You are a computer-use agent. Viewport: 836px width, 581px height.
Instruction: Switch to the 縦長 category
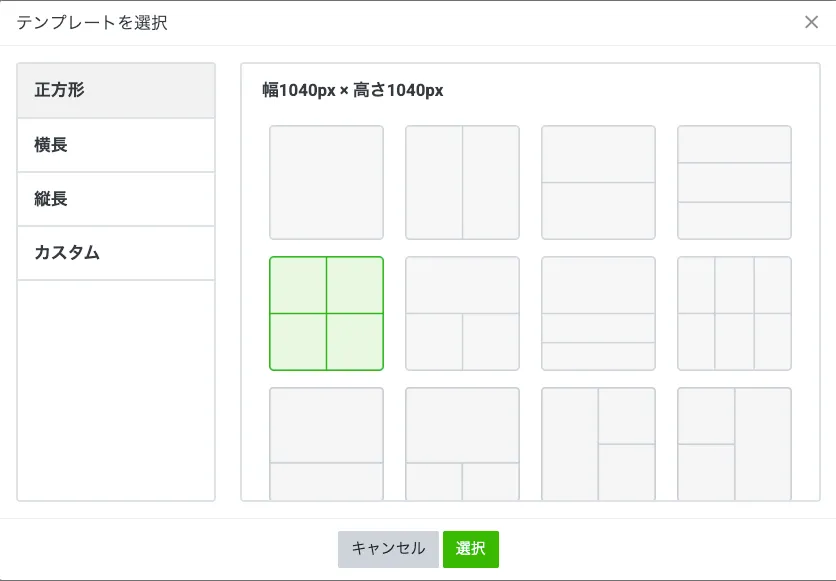click(x=116, y=199)
